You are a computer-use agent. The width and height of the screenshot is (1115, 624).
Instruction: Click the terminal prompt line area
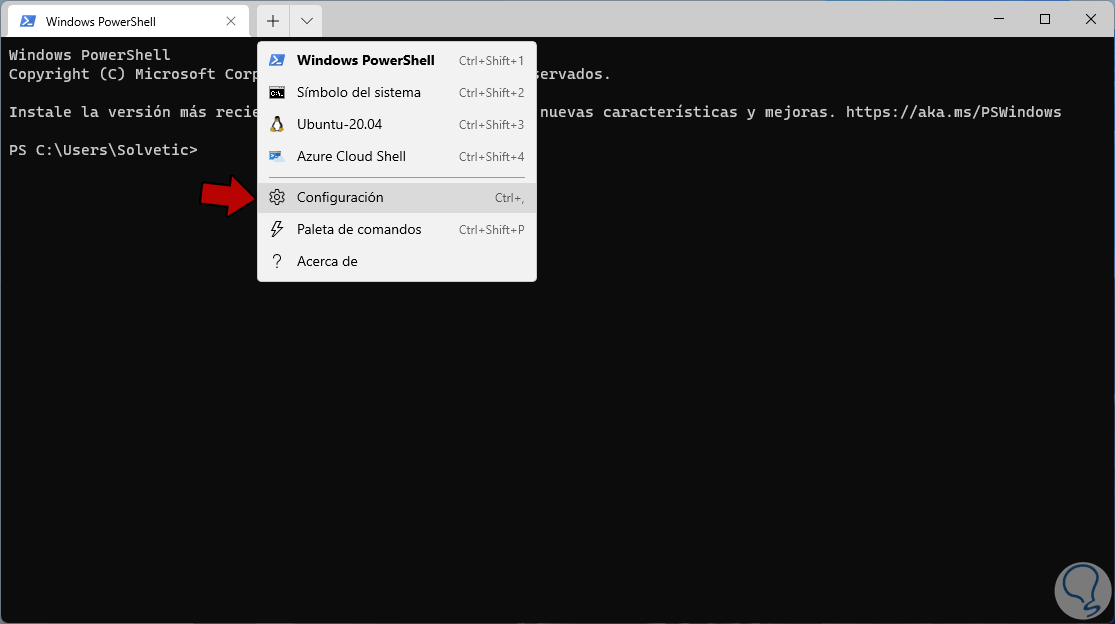tap(104, 150)
